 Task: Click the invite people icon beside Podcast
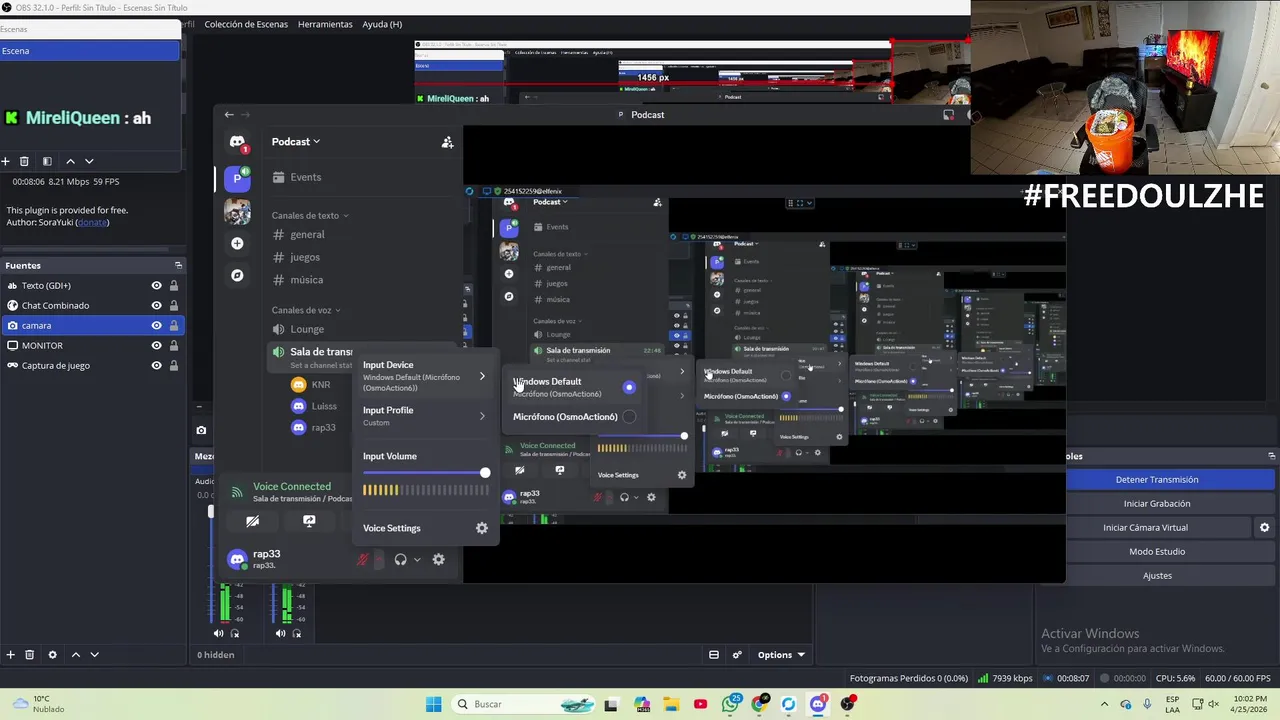(447, 142)
